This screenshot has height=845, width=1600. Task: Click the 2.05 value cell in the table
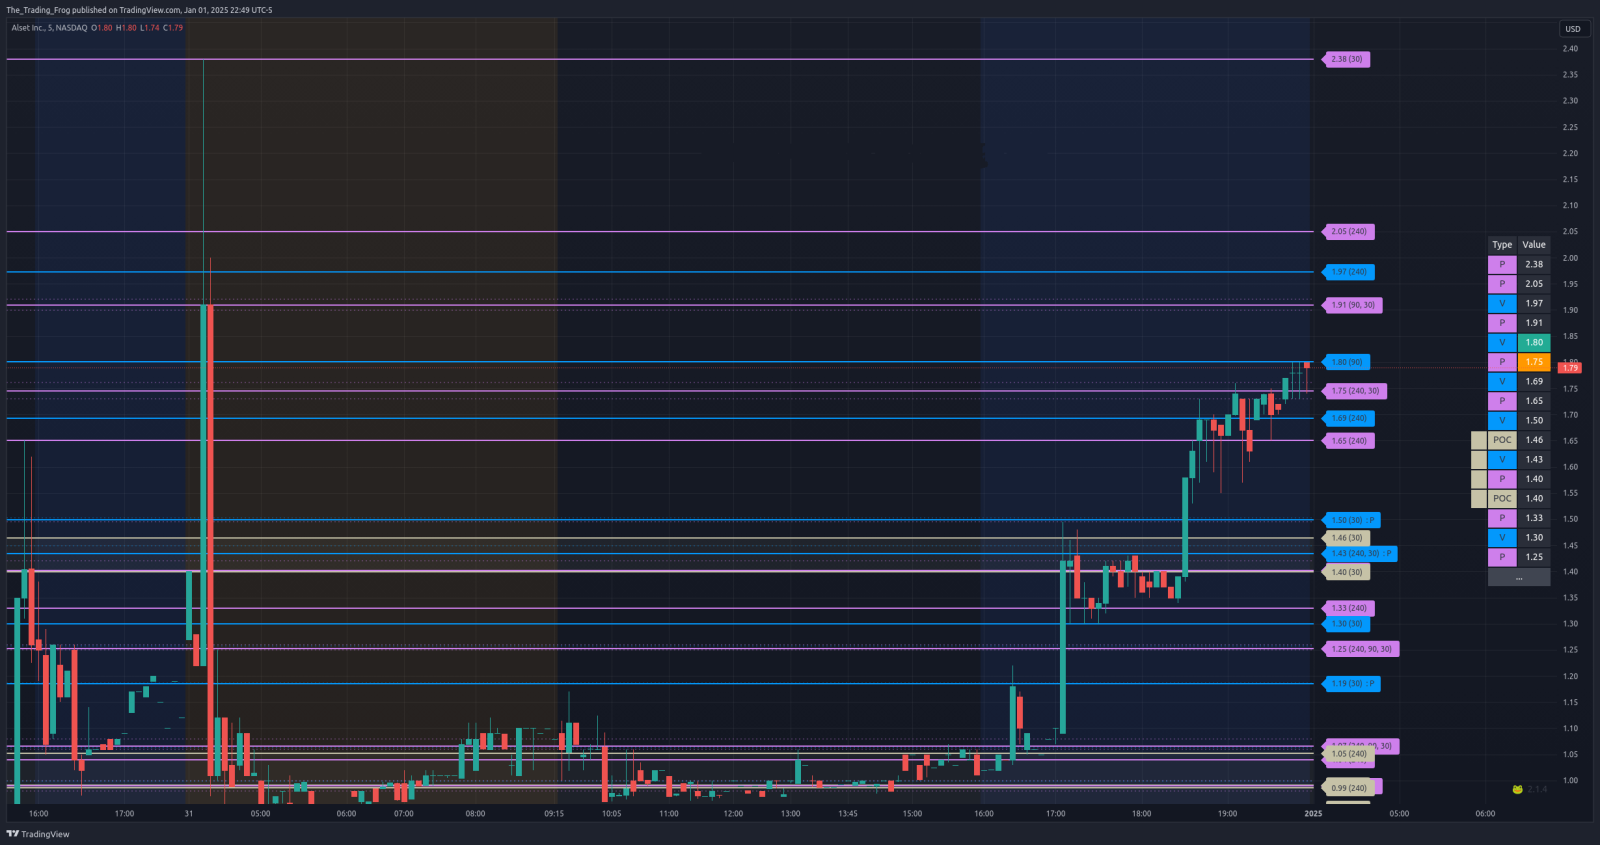(1534, 284)
